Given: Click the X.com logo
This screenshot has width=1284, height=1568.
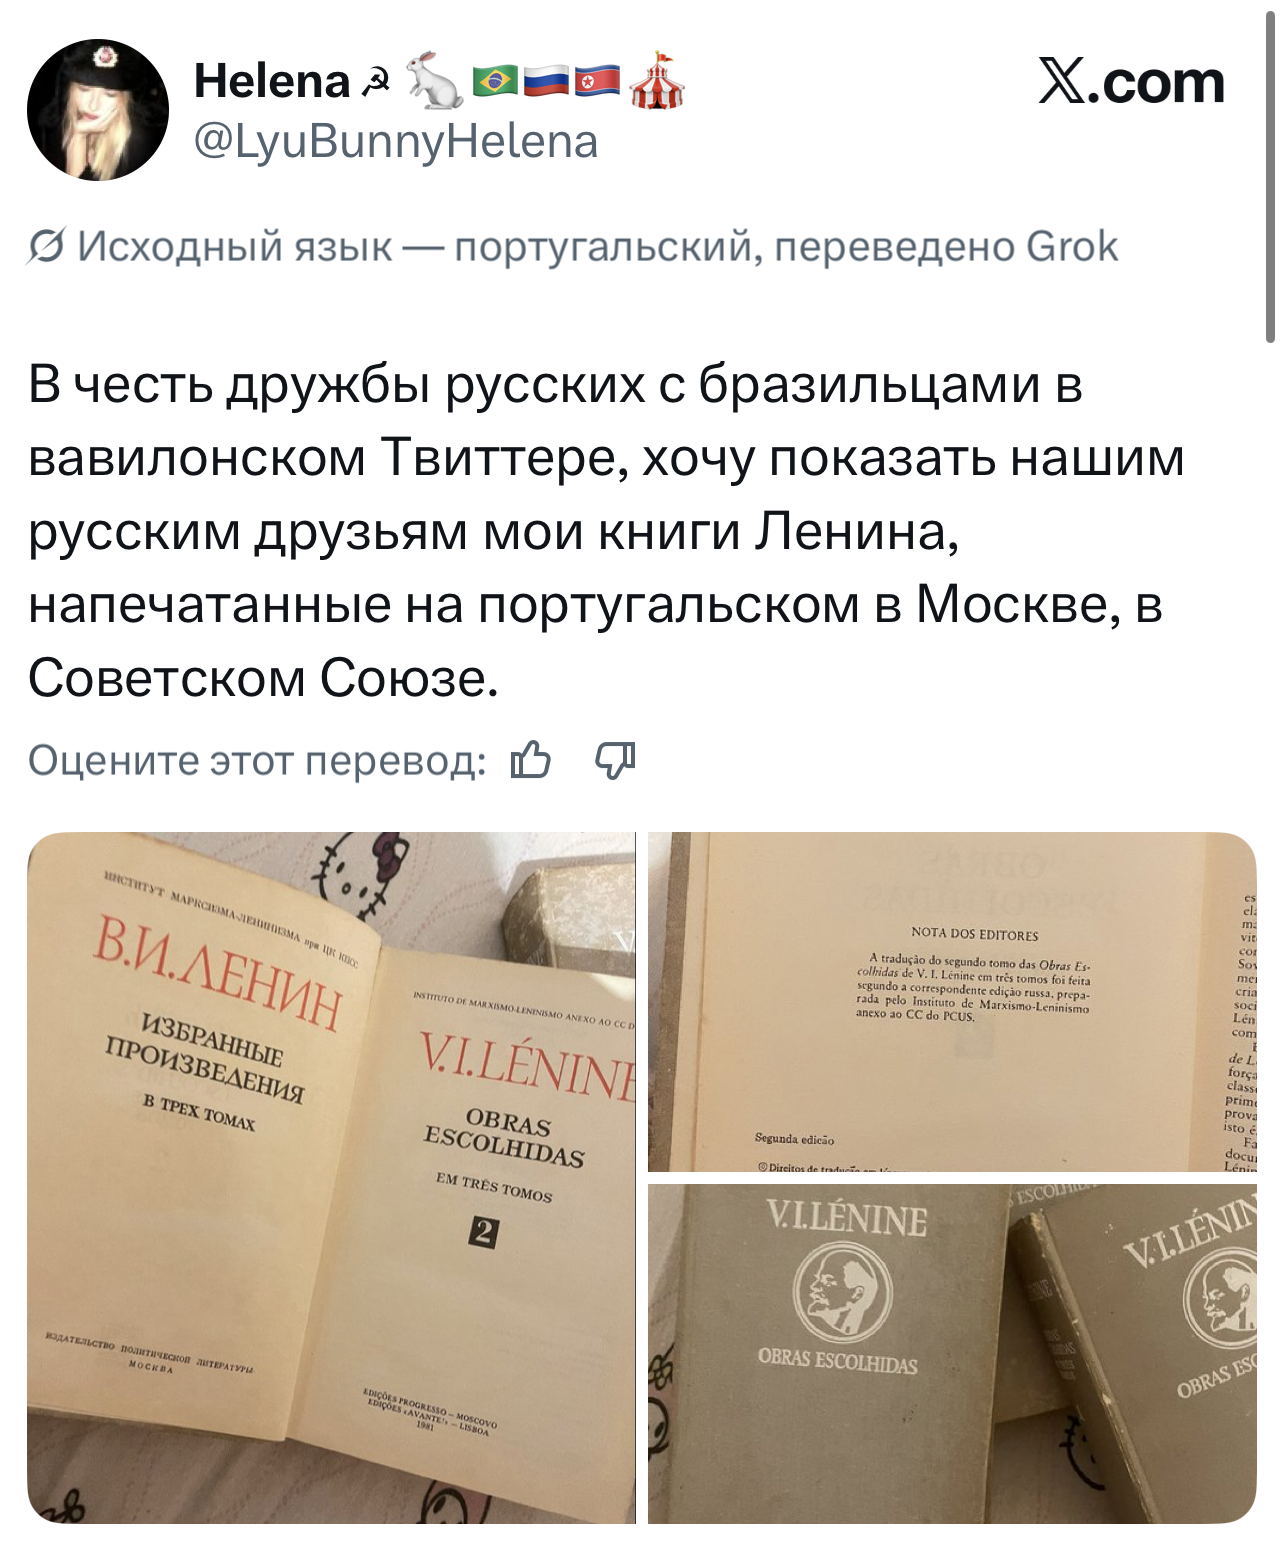Looking at the screenshot, I should tap(1132, 82).
